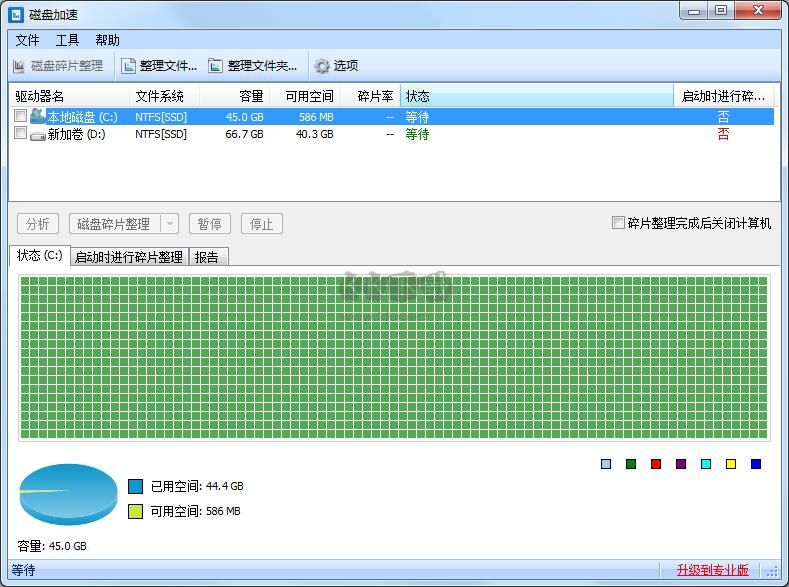Click 整理文件... toolbar text

click(168, 66)
